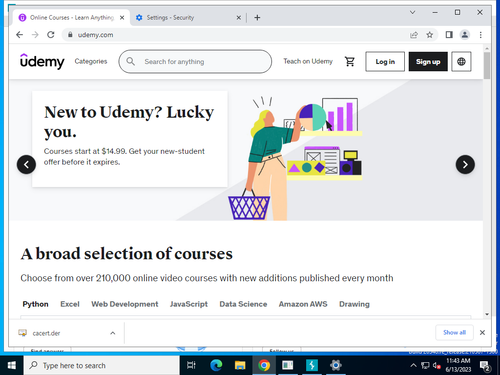Click the scrollbar down arrow
Screen dimensions: 500x375
pos(487,314)
